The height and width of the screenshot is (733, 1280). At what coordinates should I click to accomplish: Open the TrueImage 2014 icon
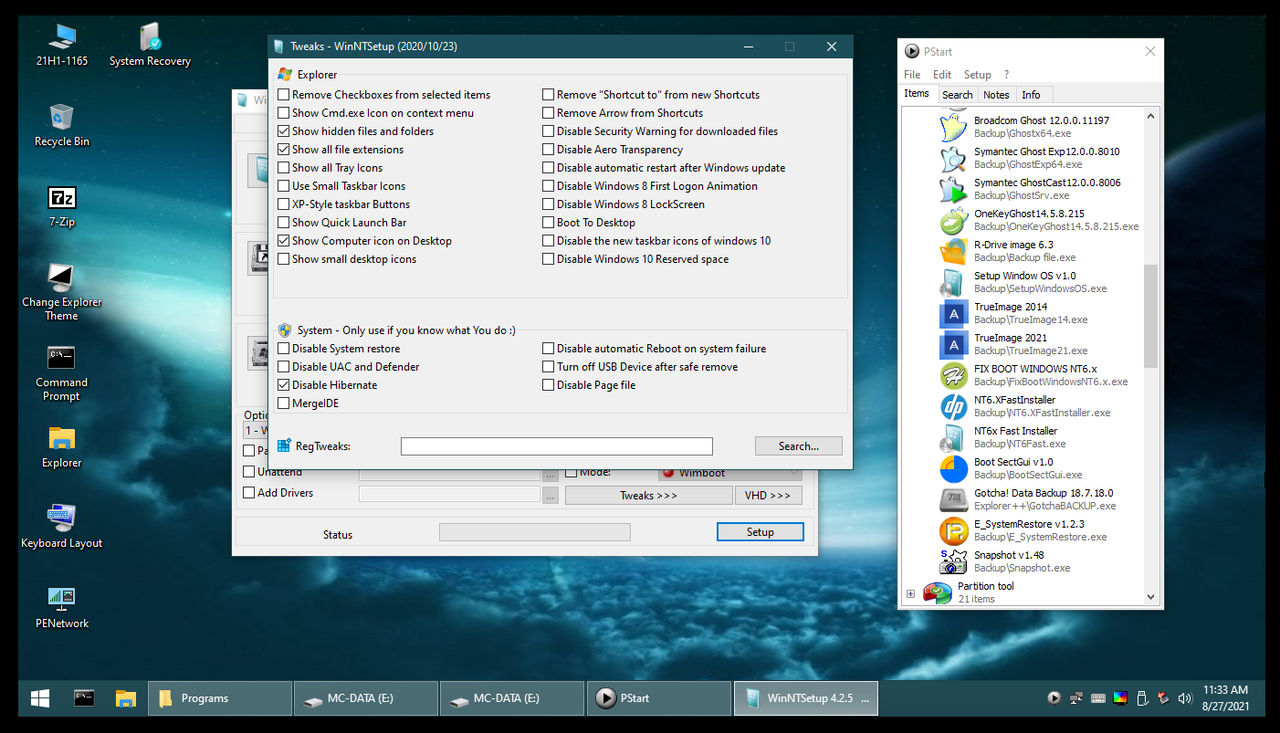(954, 313)
